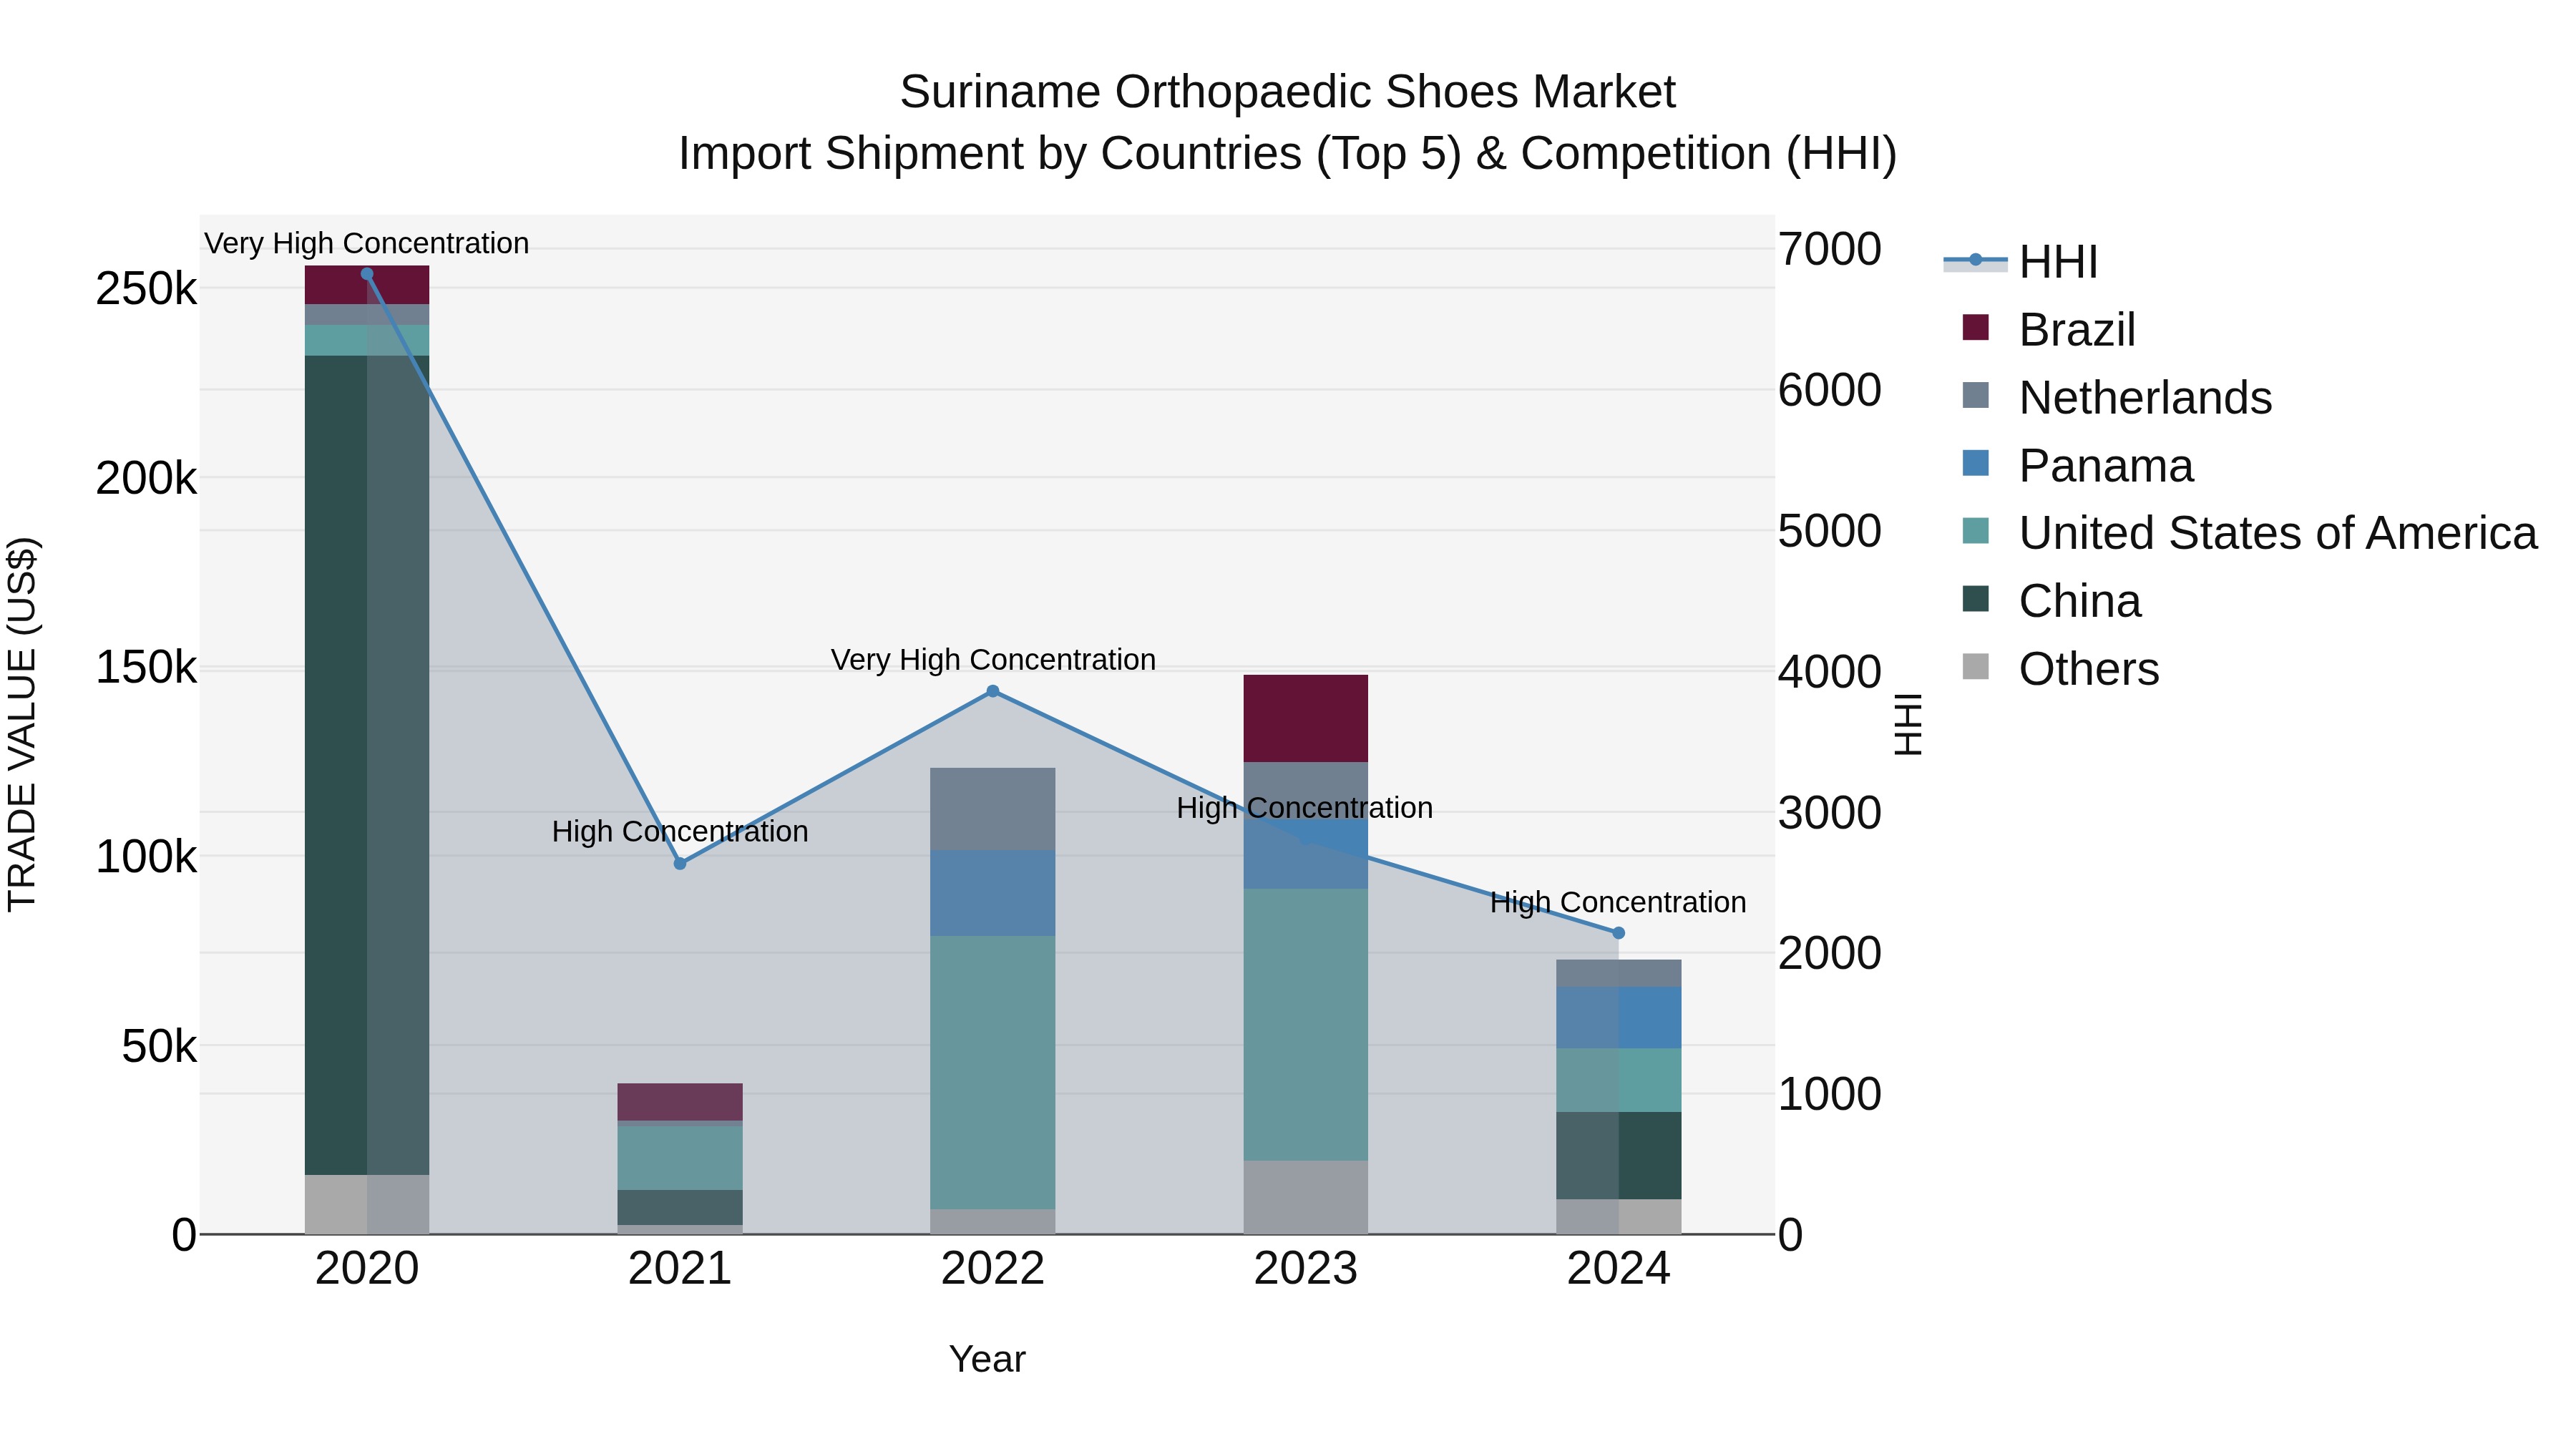Click the 'High Concentration' annotation near 2021
Screen dimensions: 2576x1449
tap(680, 832)
